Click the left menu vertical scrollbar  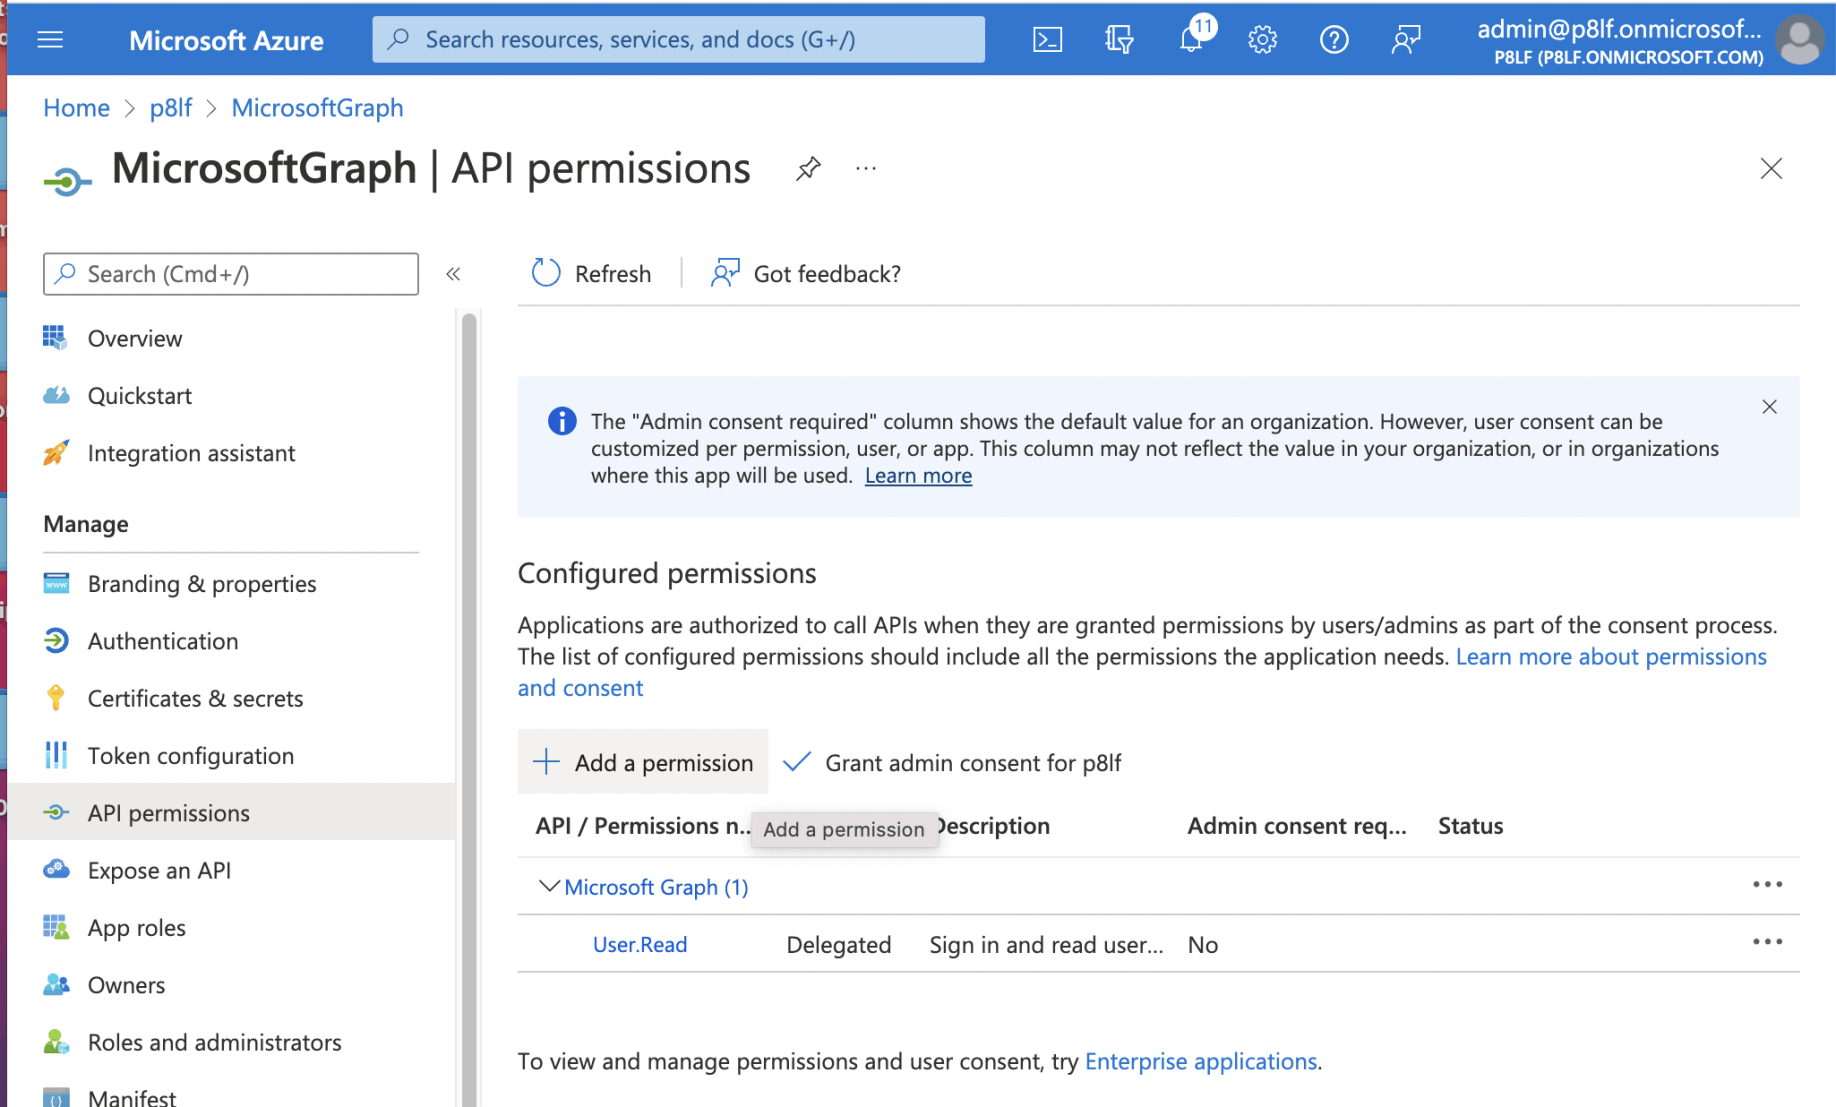(469, 700)
